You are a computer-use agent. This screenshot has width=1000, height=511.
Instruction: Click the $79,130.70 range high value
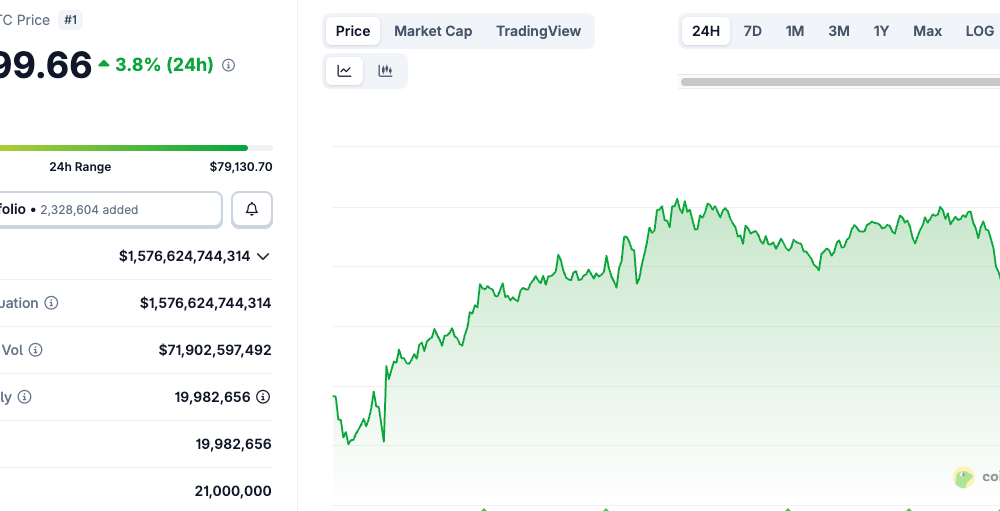[x=241, y=167]
